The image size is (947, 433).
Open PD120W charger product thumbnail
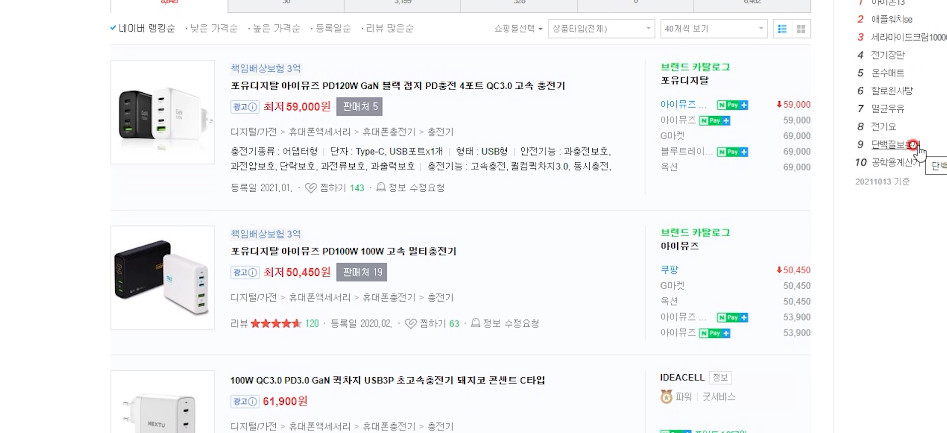162,112
